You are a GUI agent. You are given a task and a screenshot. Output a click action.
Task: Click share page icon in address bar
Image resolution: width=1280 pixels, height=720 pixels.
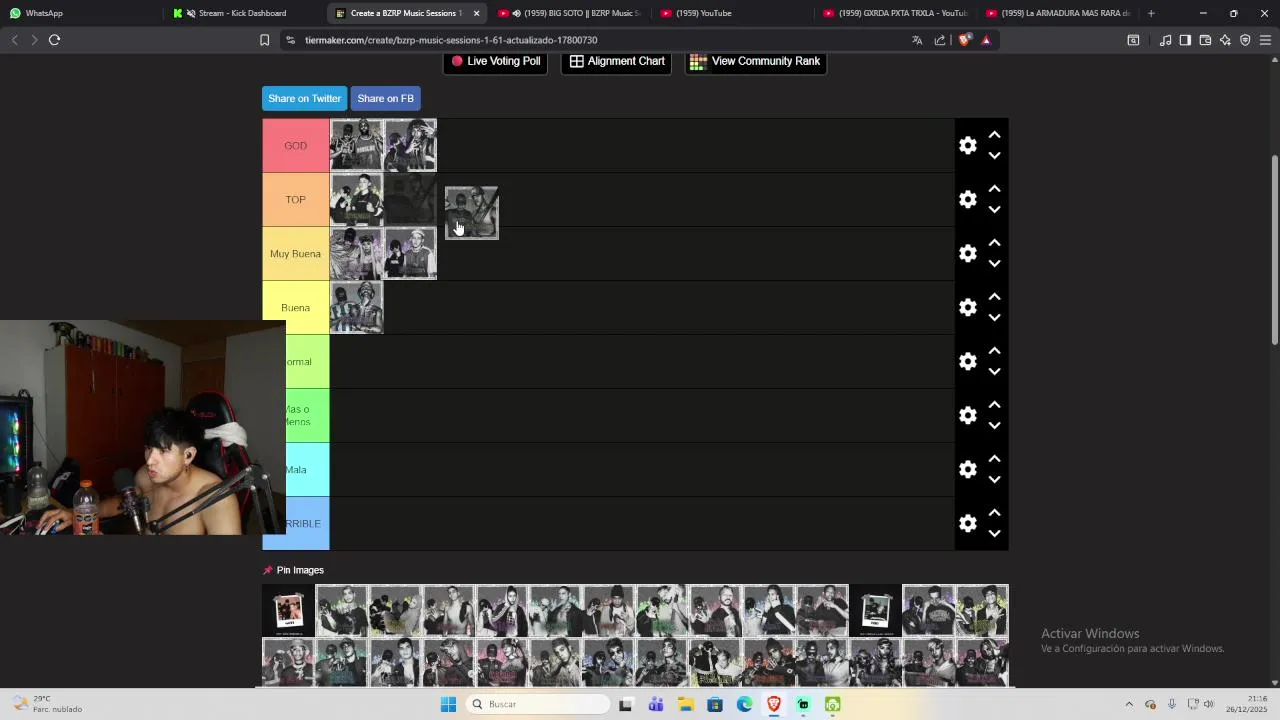(940, 40)
